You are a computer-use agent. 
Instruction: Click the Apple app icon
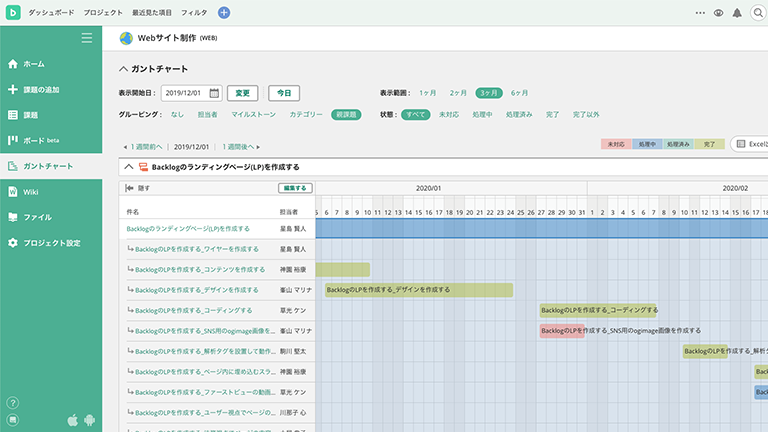point(72,420)
